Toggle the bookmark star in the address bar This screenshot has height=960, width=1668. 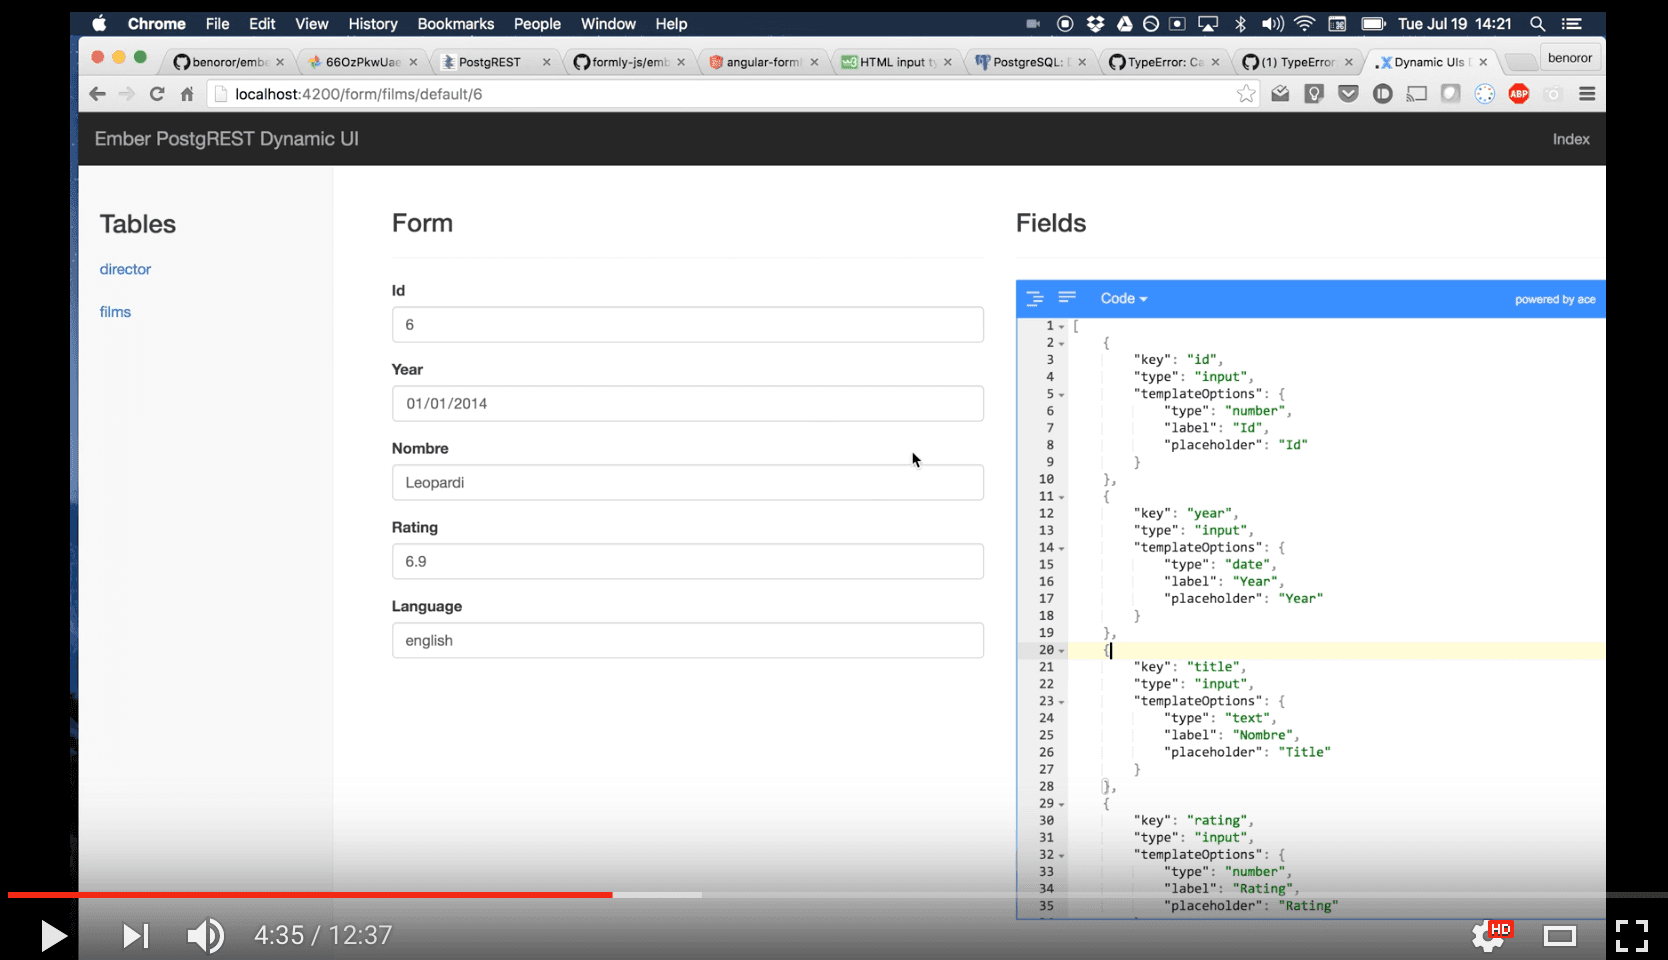pyautogui.click(x=1246, y=92)
